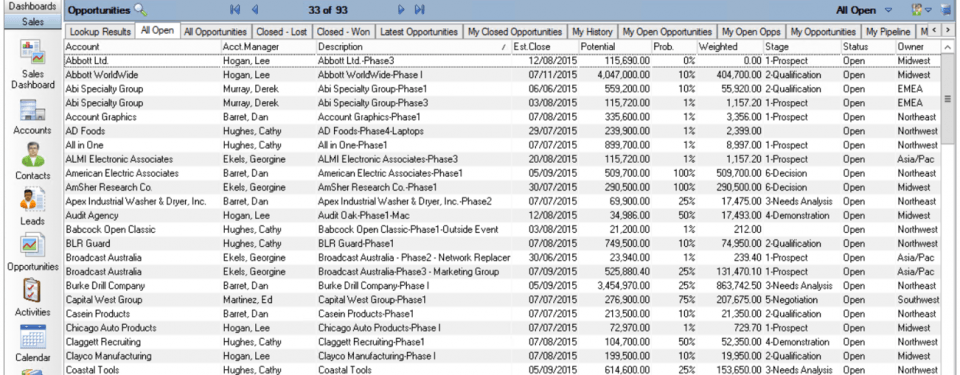Switch to the Latest Opportunities tab

(419, 32)
